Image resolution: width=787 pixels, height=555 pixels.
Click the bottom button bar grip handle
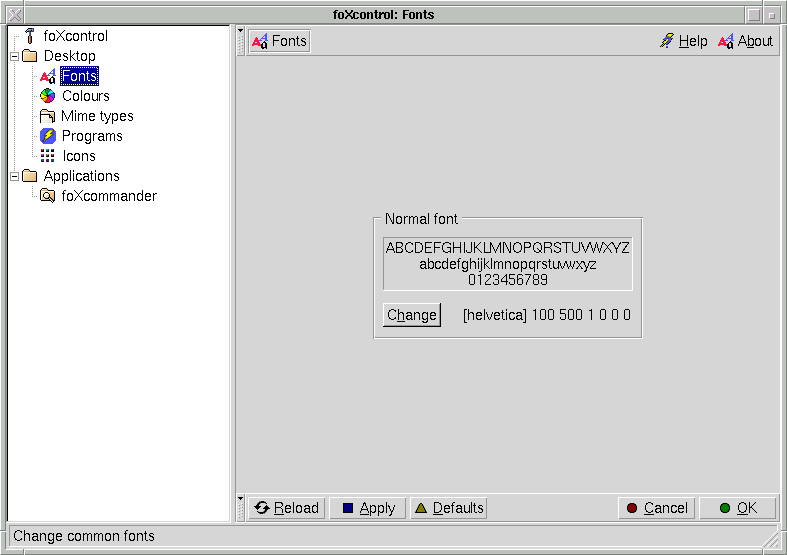(240, 508)
